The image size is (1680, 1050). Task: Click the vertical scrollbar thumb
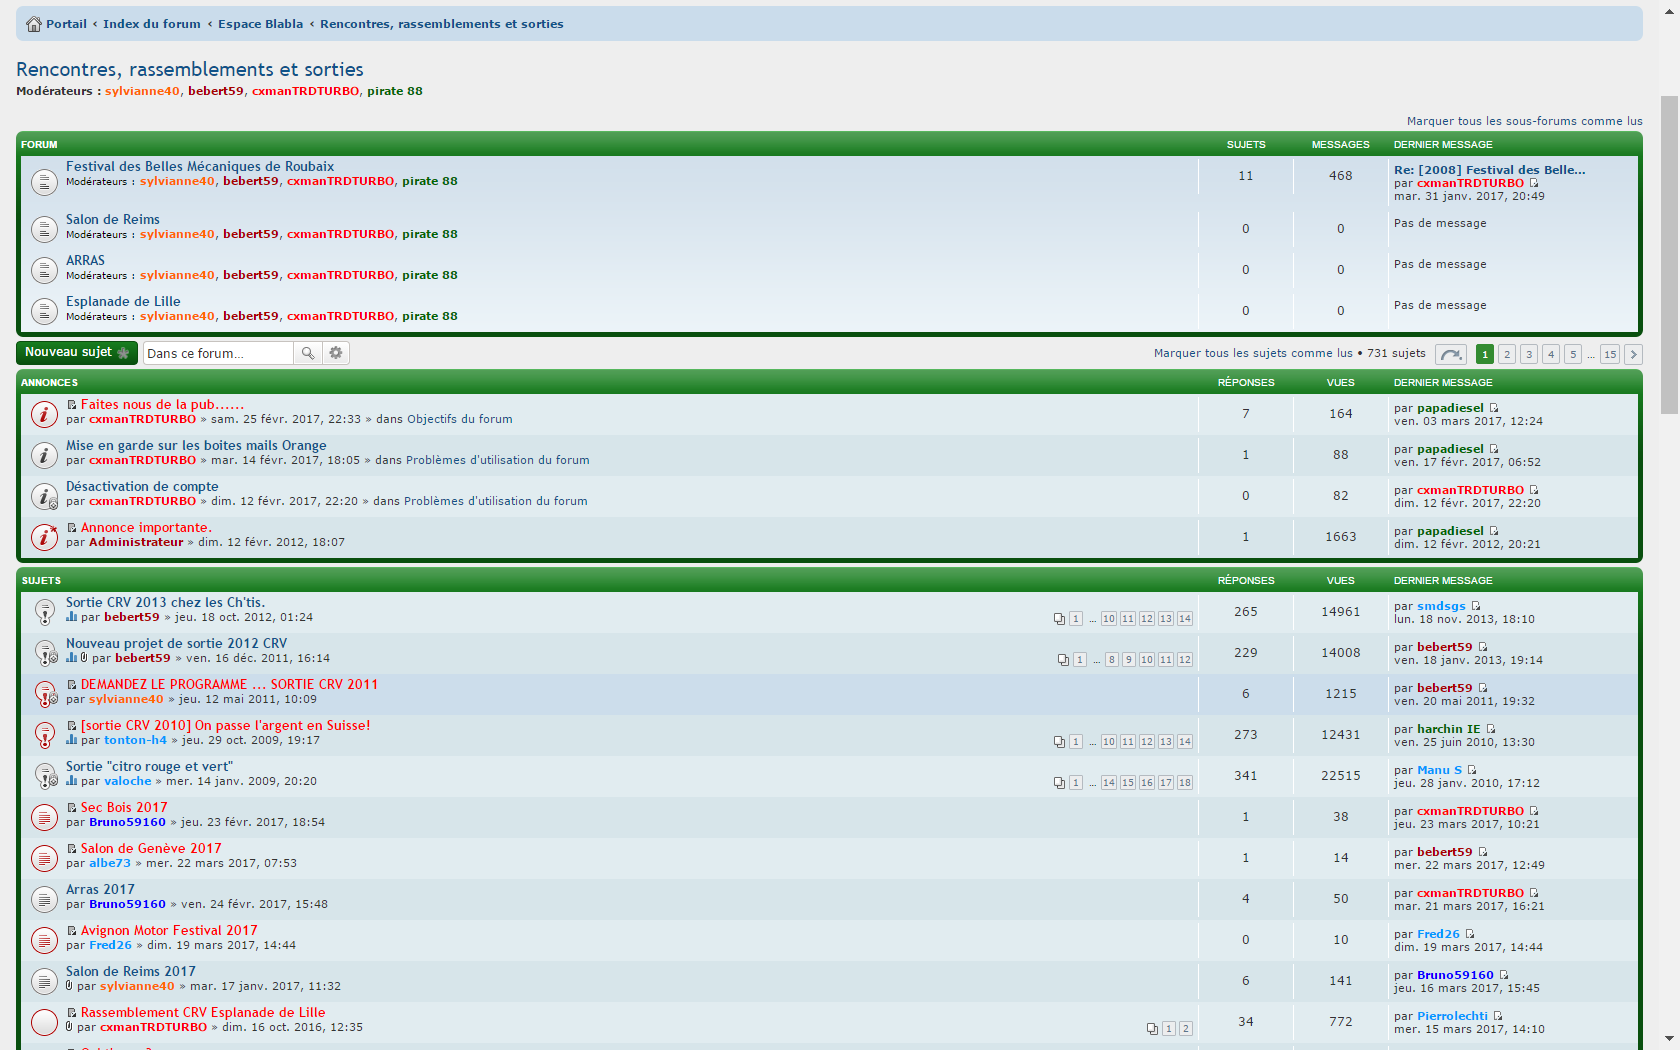coord(1669,255)
